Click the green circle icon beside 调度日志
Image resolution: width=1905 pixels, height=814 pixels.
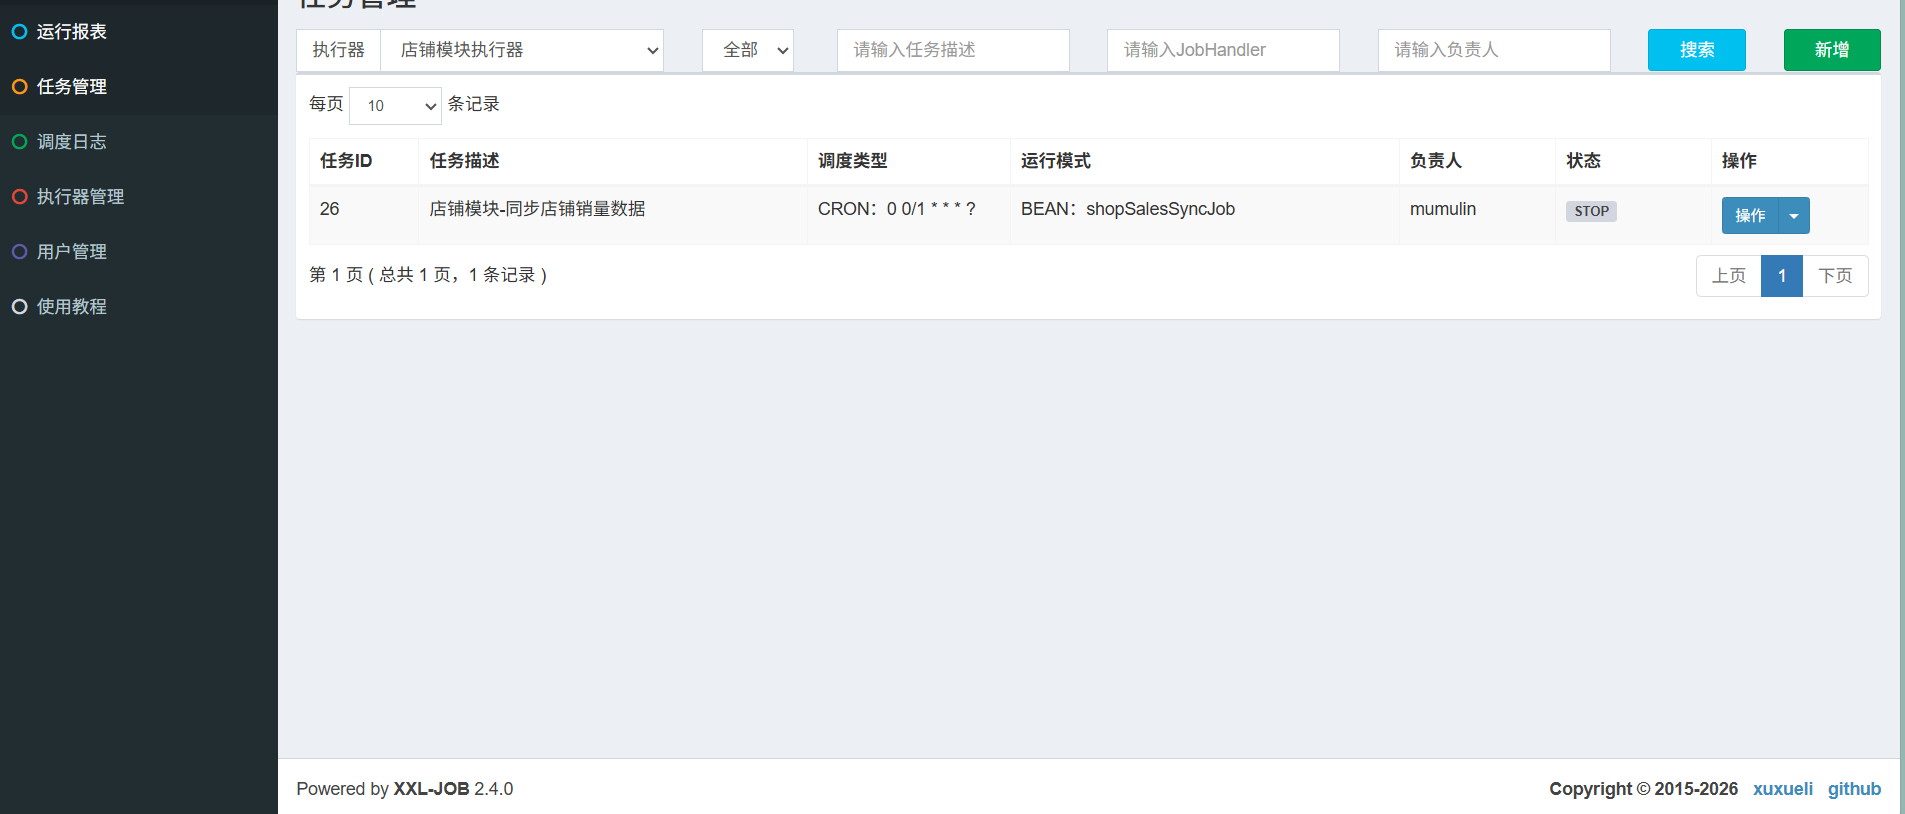click(19, 142)
